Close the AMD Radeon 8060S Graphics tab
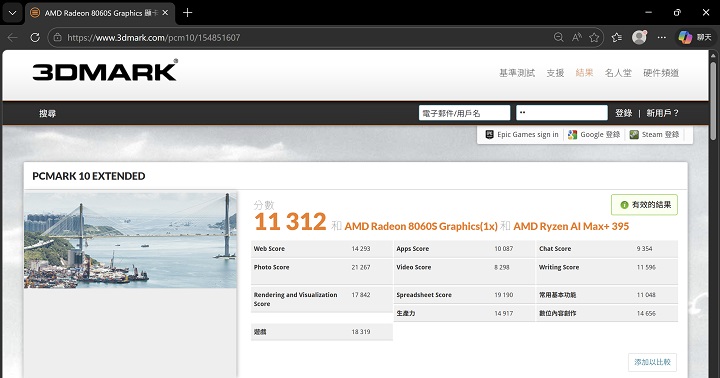Viewport: 720px width, 378px height. tap(165, 13)
